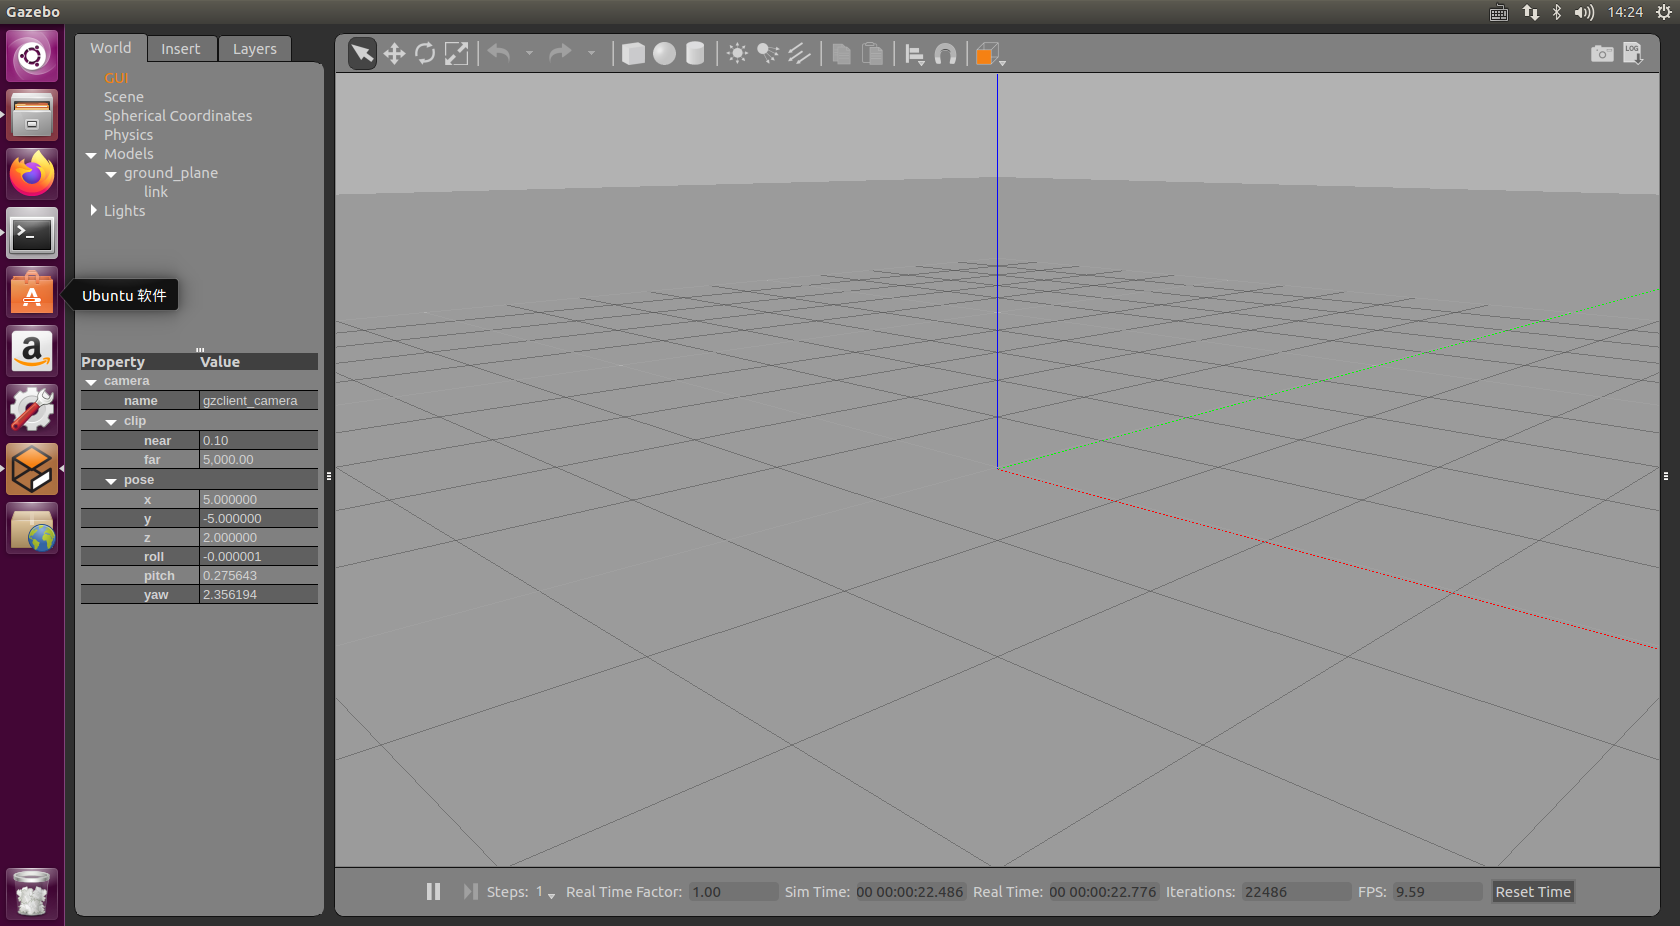Switch to the World tab
This screenshot has height=926, width=1680.
point(110,48)
